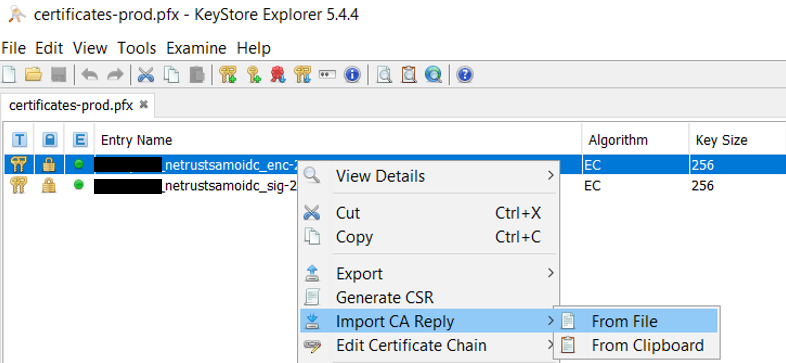Open a keystore with the folder icon
This screenshot has width=786, height=363.
[x=34, y=75]
